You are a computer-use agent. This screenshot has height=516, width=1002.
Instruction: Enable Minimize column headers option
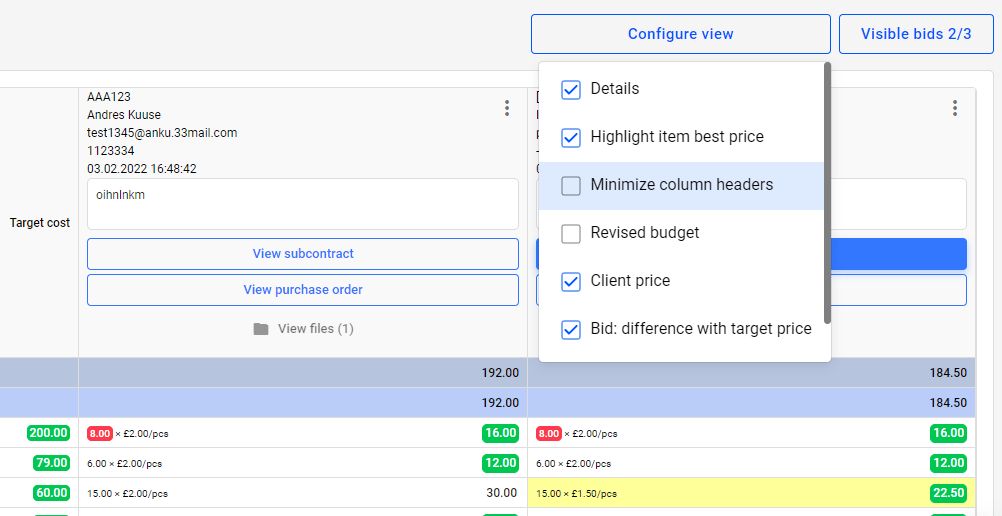pyautogui.click(x=571, y=185)
